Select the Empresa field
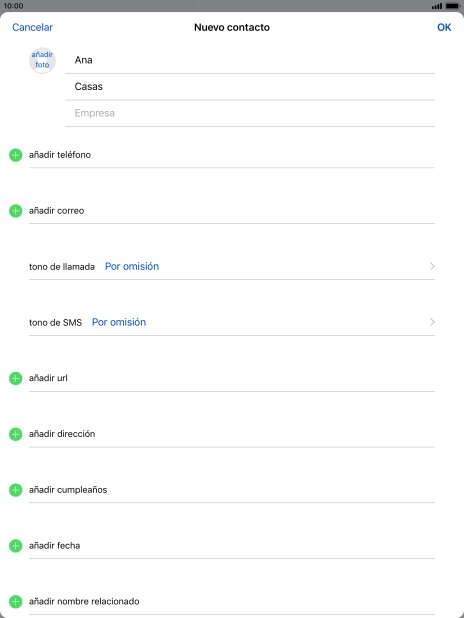Screen dimensions: 464x618 pyautogui.click(x=250, y=113)
